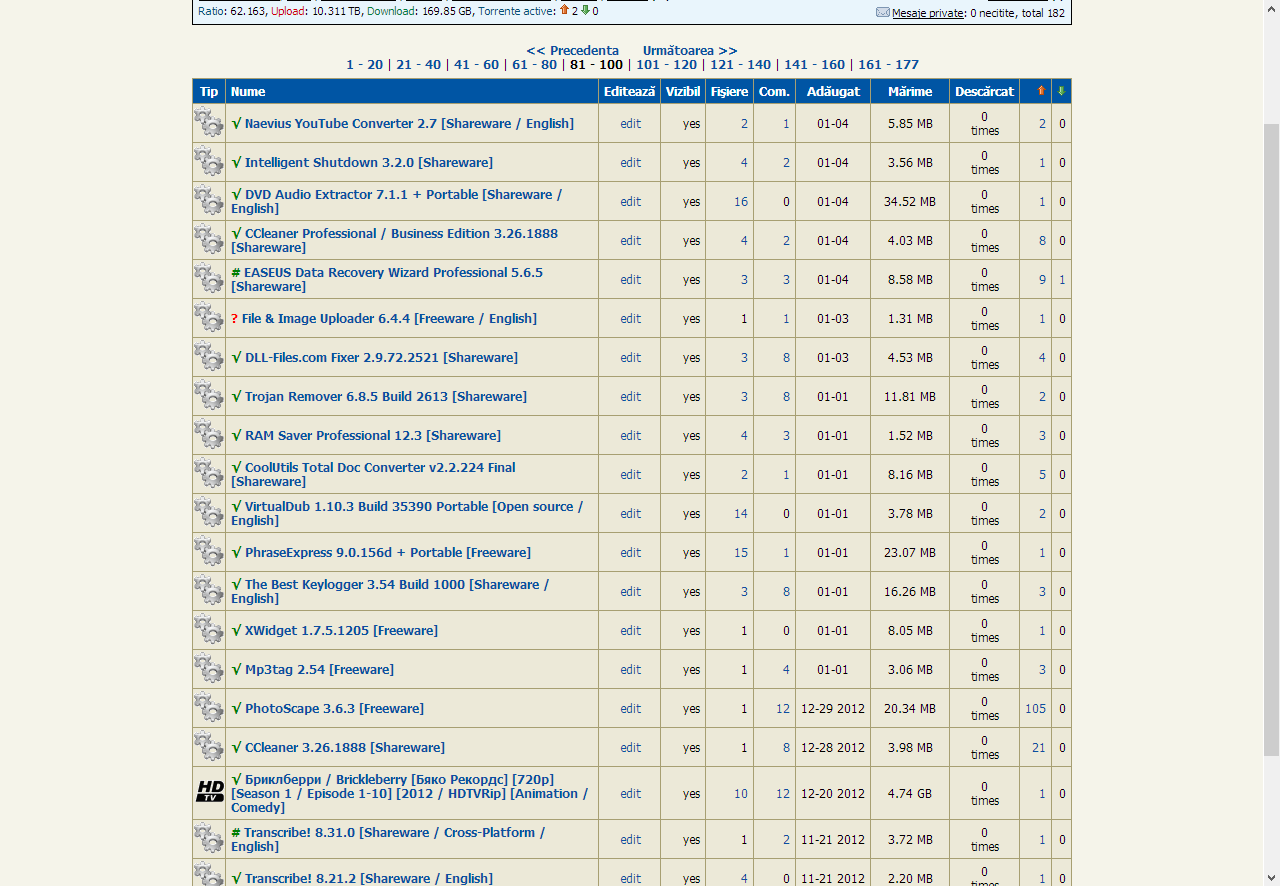Click seeders count 21 for CCleaner 3.26.1888
This screenshot has height=886, width=1280.
tap(1039, 747)
